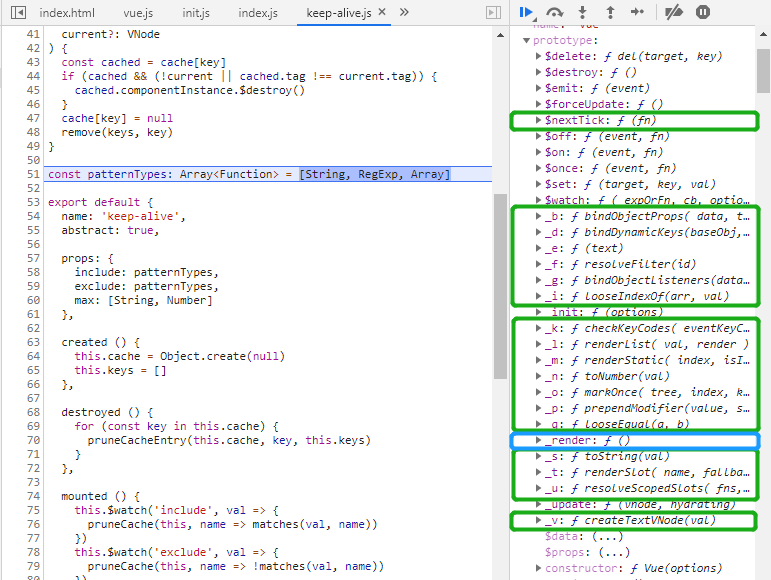Set breakpoint on line number 64
The image size is (771, 580).
[33, 356]
